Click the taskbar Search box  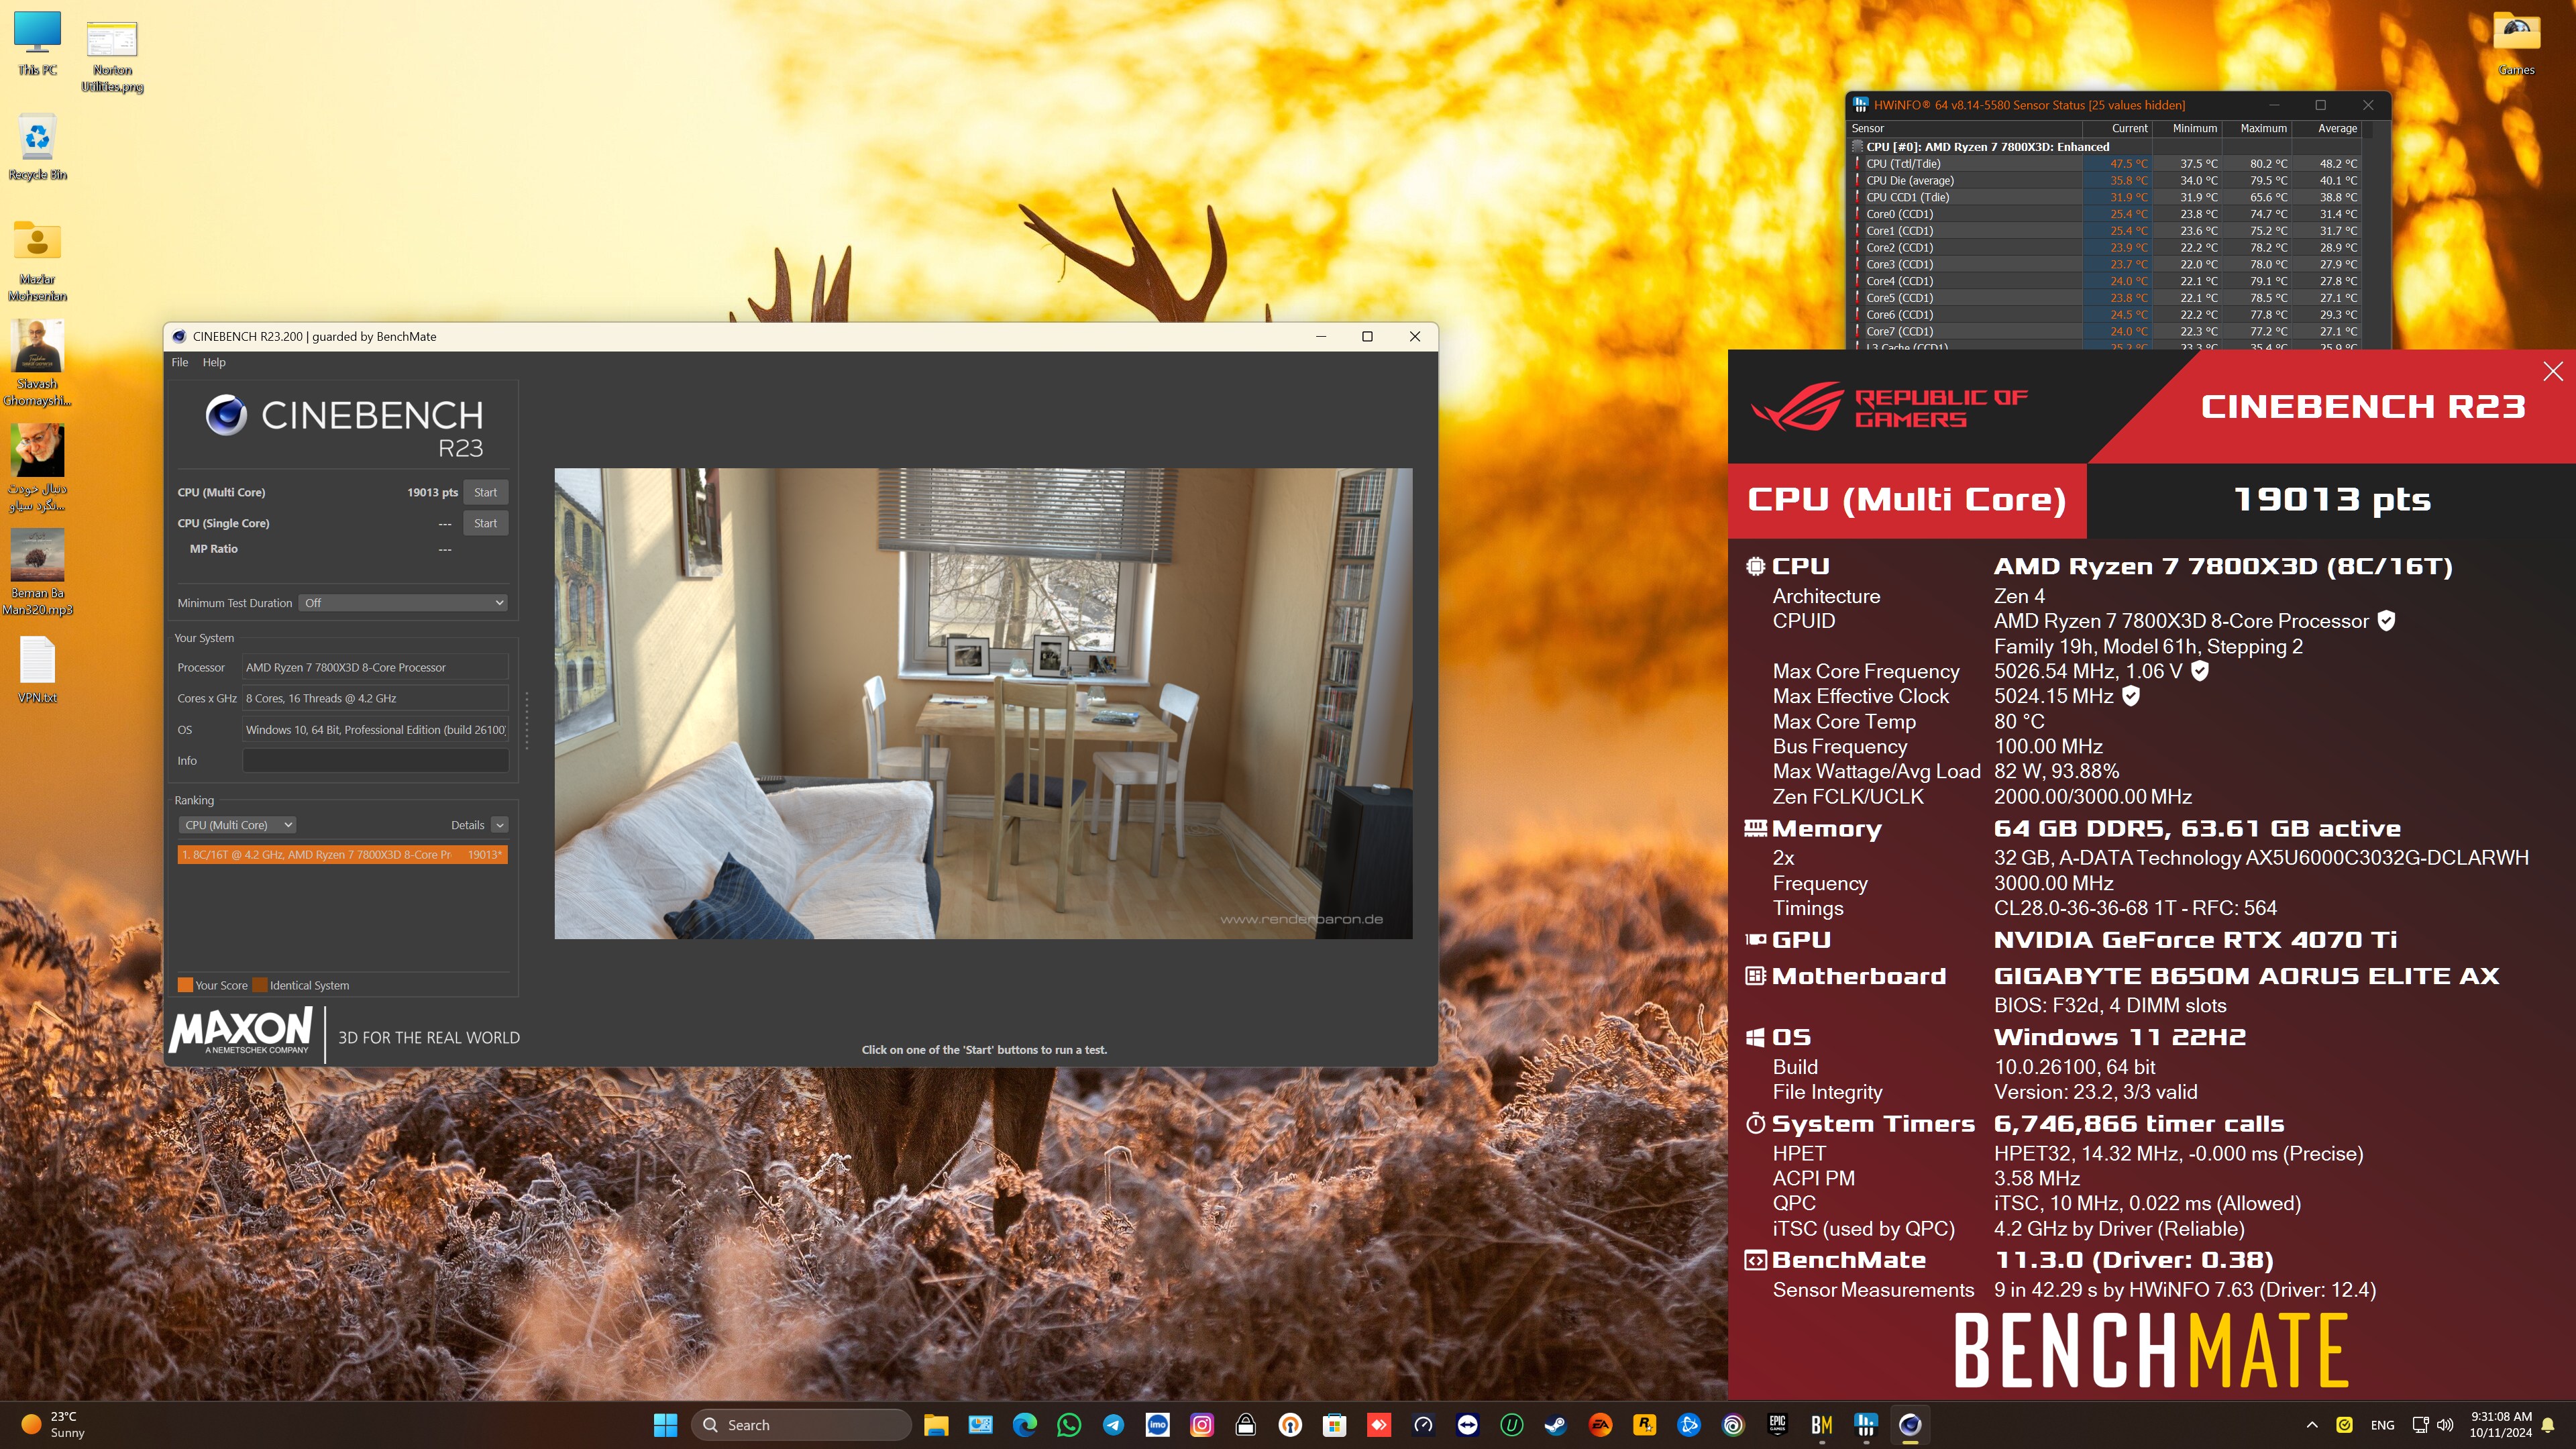click(x=801, y=1425)
